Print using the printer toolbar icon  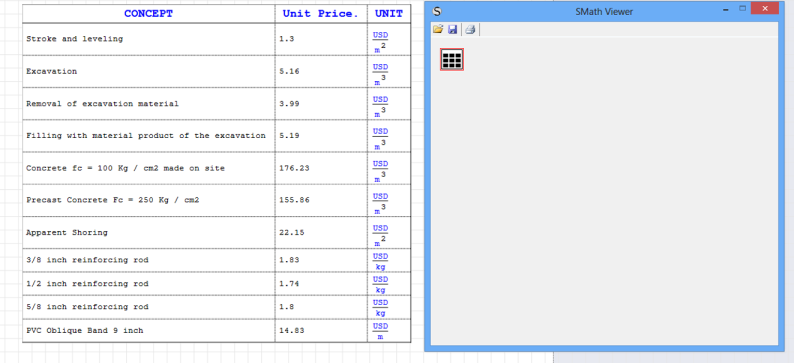tap(470, 29)
